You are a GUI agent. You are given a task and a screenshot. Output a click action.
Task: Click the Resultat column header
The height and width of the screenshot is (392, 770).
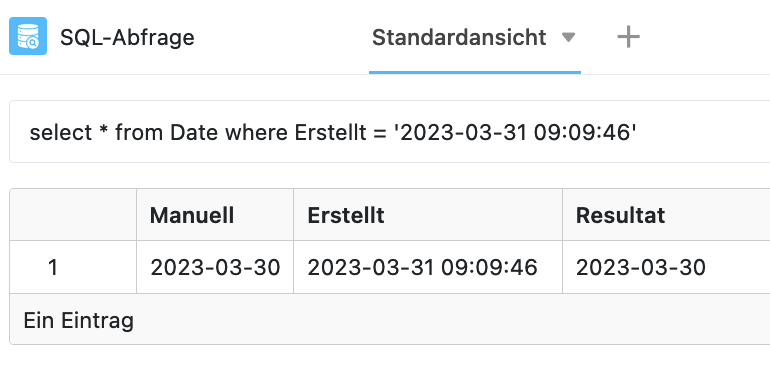(620, 215)
